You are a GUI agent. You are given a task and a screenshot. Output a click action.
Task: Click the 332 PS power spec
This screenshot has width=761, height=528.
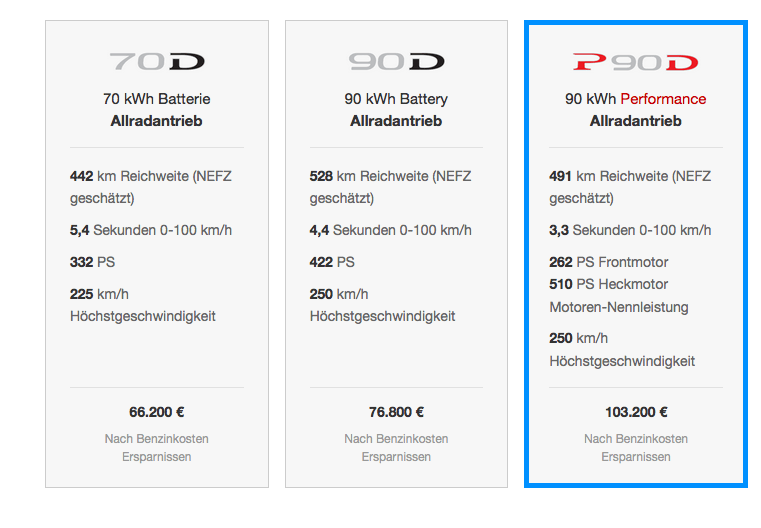(94, 262)
